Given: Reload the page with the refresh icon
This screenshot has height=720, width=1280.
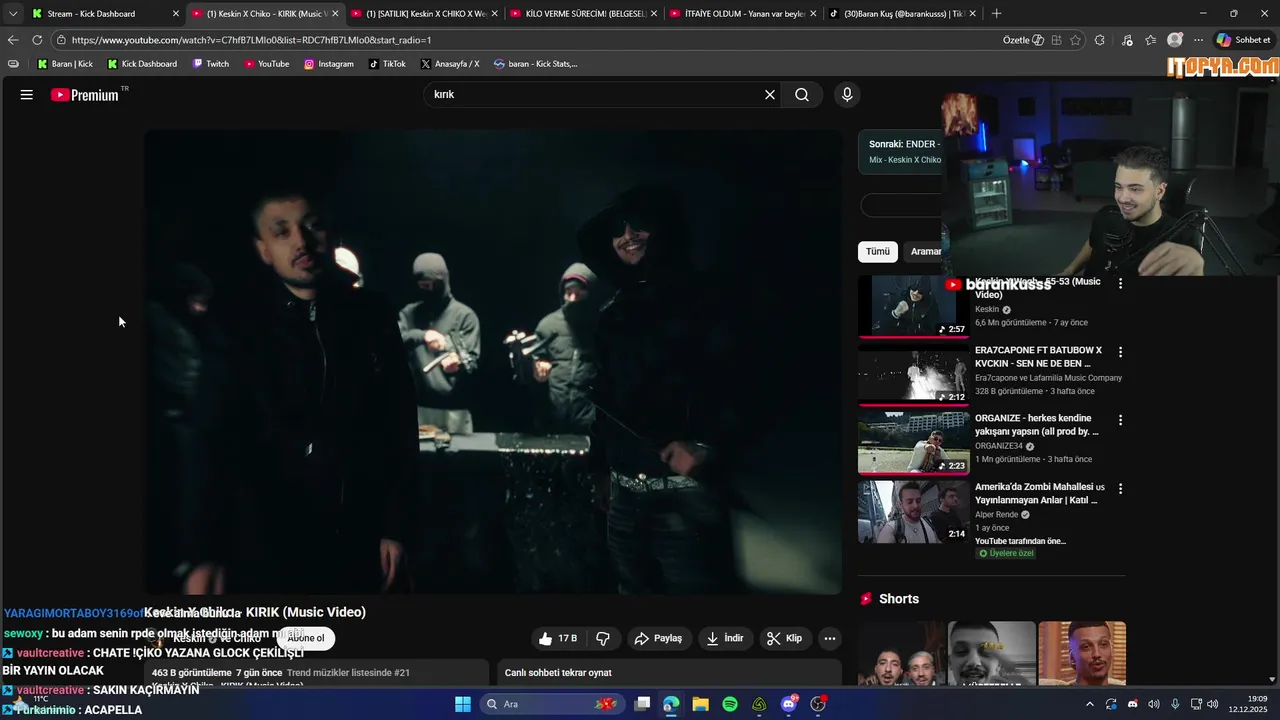Looking at the screenshot, I should [x=37, y=40].
